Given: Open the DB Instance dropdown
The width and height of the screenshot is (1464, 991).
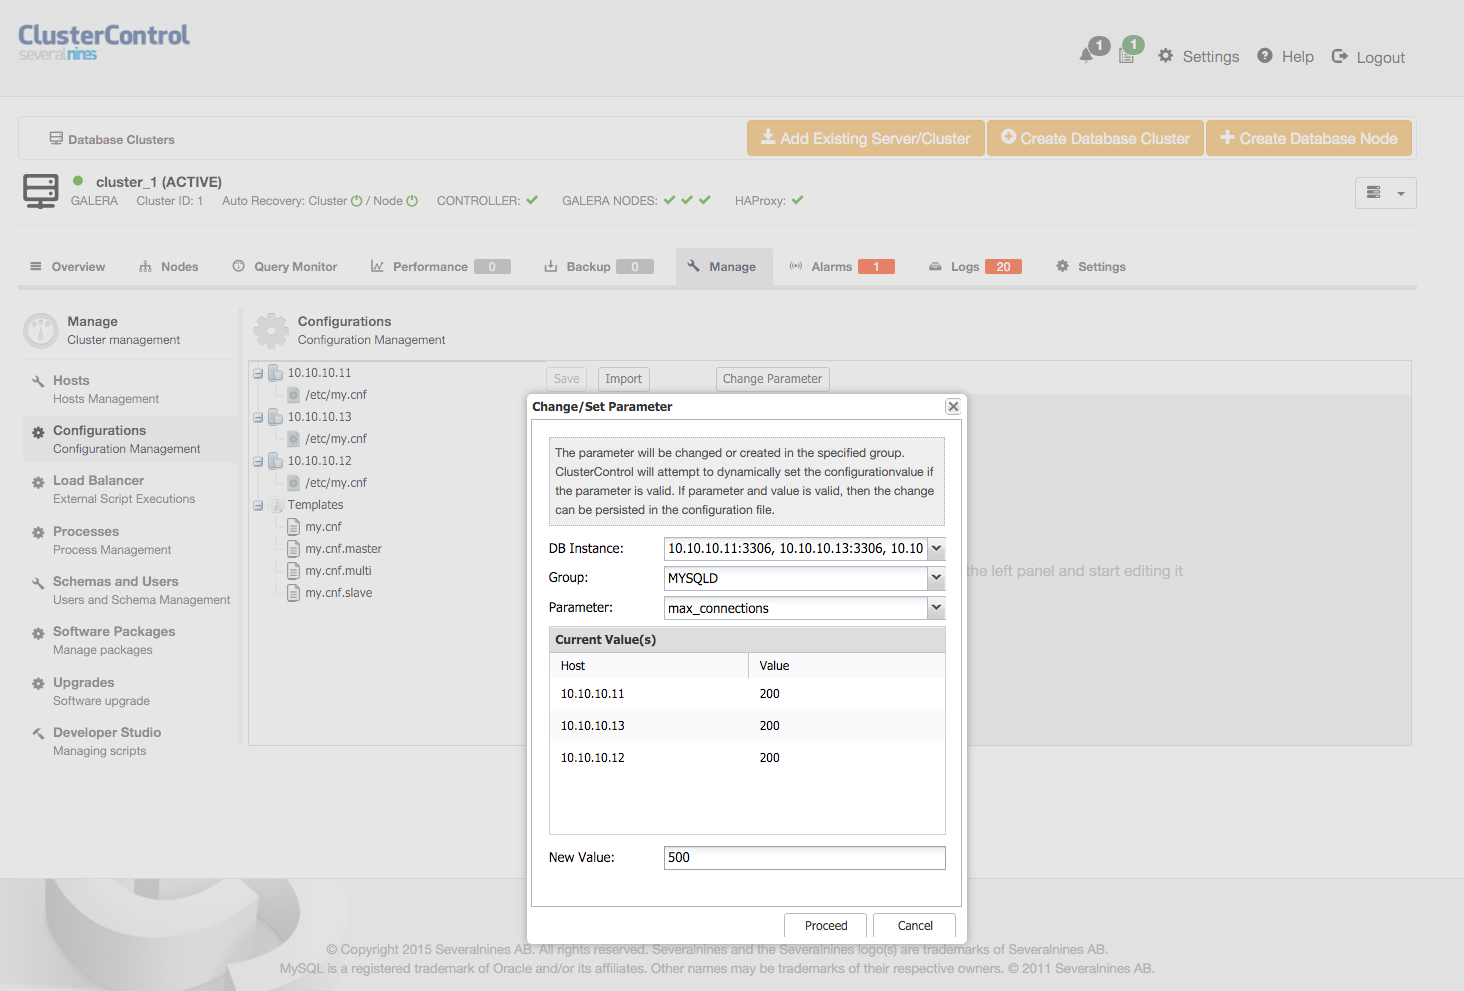Looking at the screenshot, I should pyautogui.click(x=936, y=548).
